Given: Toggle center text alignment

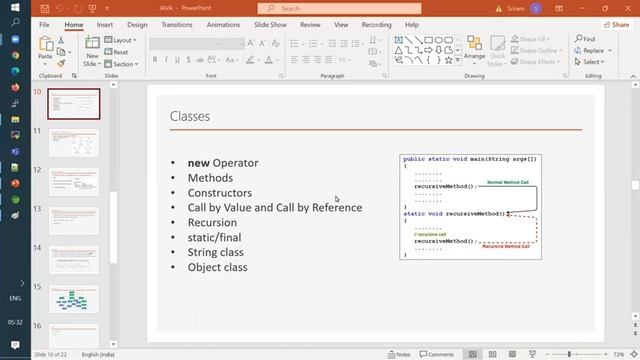Looking at the screenshot, I should [306, 60].
